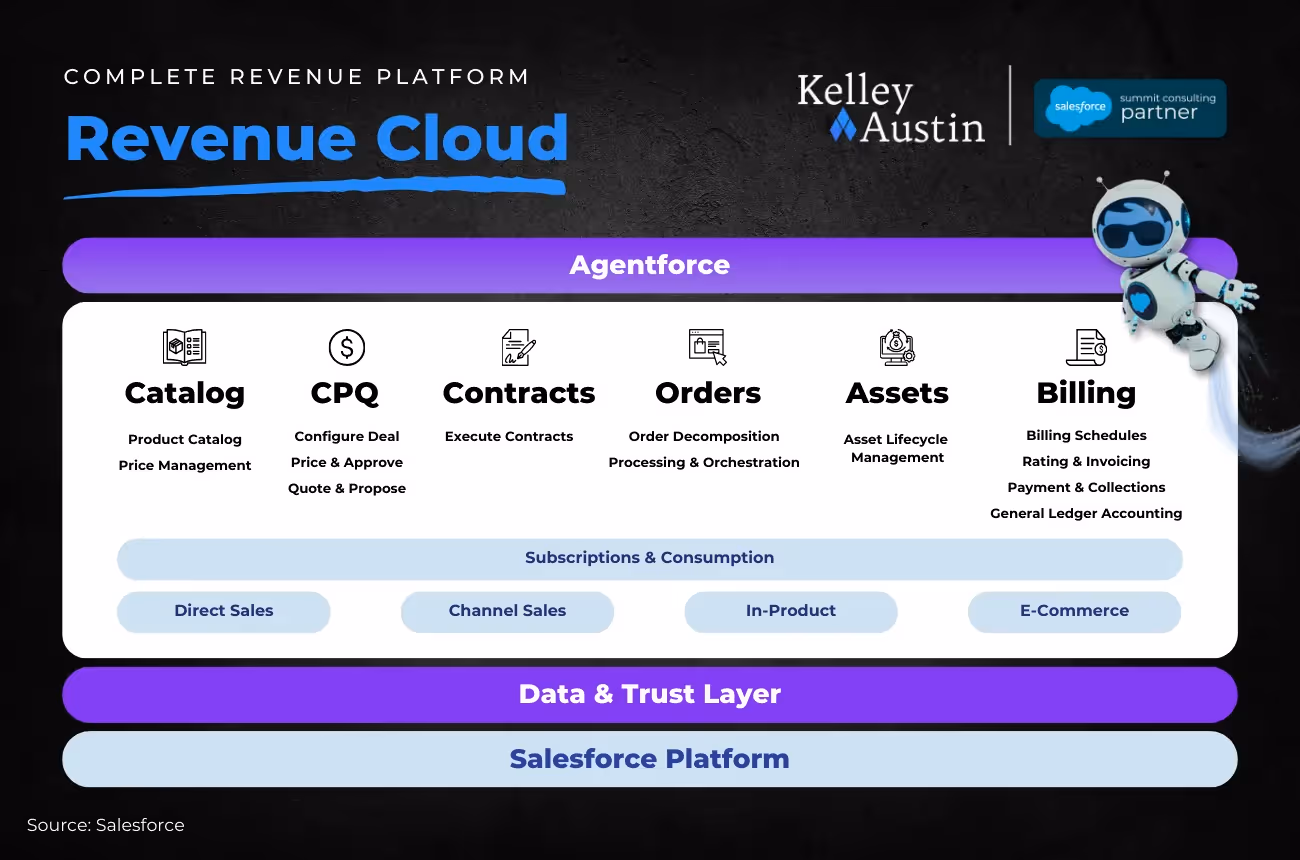This screenshot has width=1300, height=860.
Task: Select the Salesforce Platform bar
Action: pos(650,759)
